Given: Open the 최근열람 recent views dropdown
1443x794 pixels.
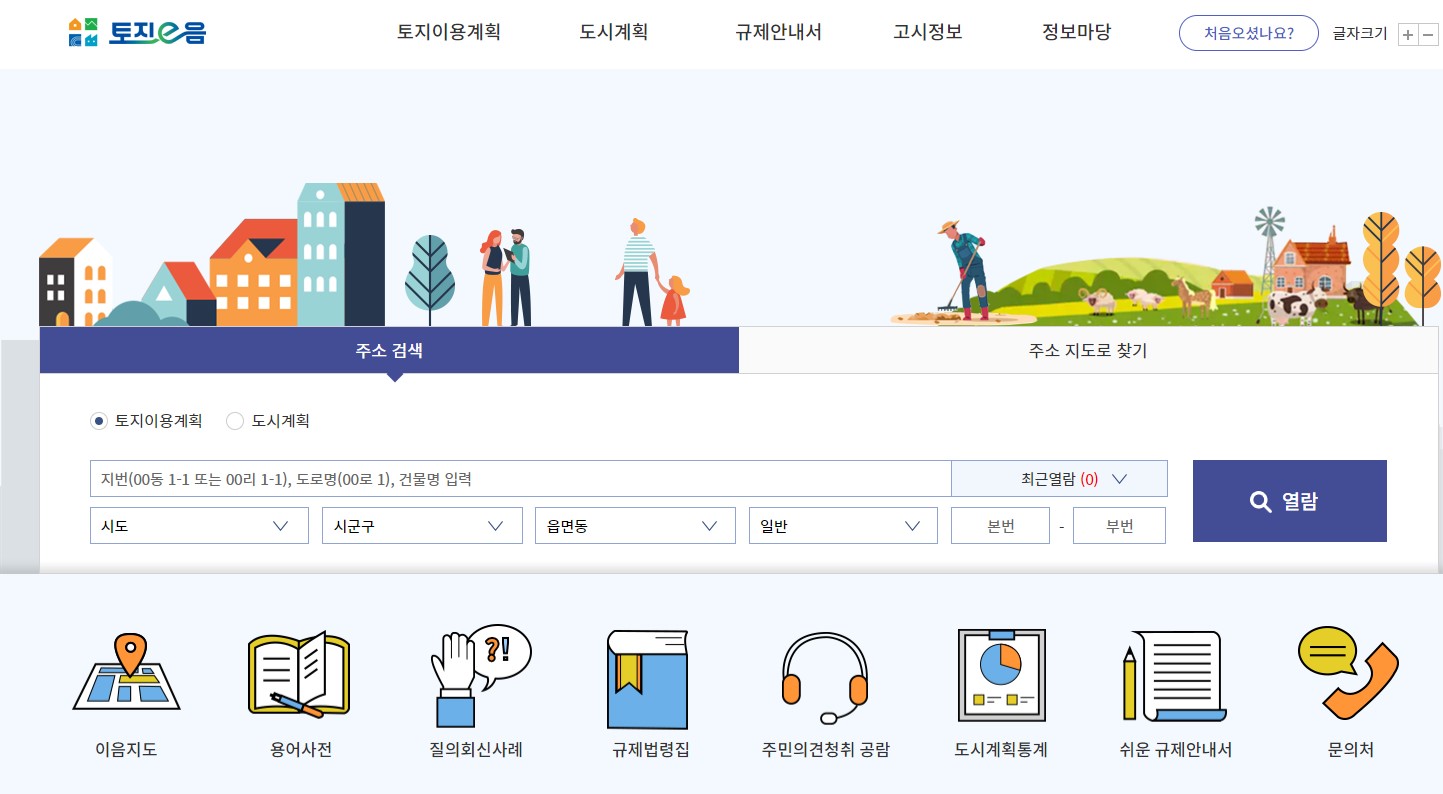Looking at the screenshot, I should tap(1058, 478).
